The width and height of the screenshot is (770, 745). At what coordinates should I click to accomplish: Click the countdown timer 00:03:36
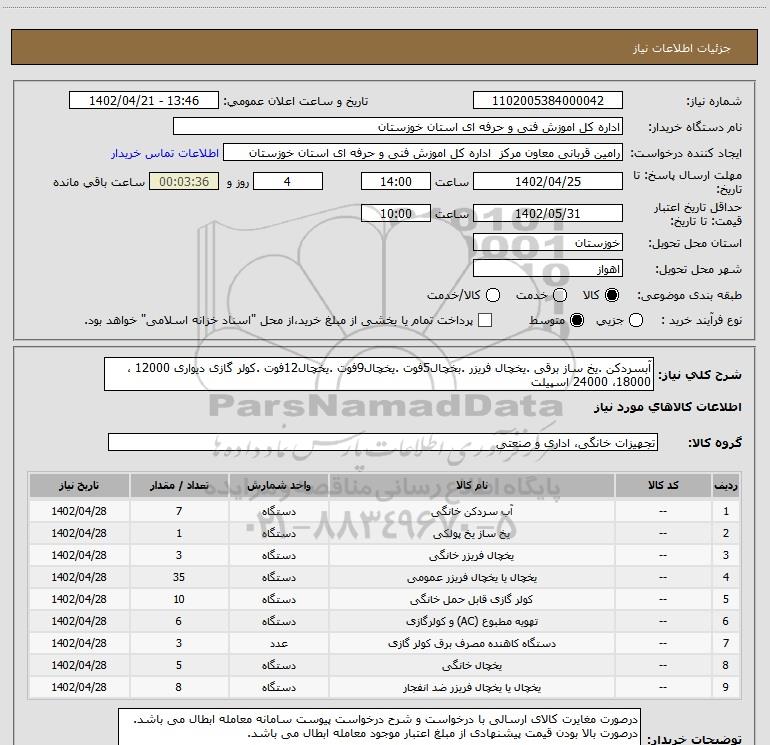[x=184, y=181]
